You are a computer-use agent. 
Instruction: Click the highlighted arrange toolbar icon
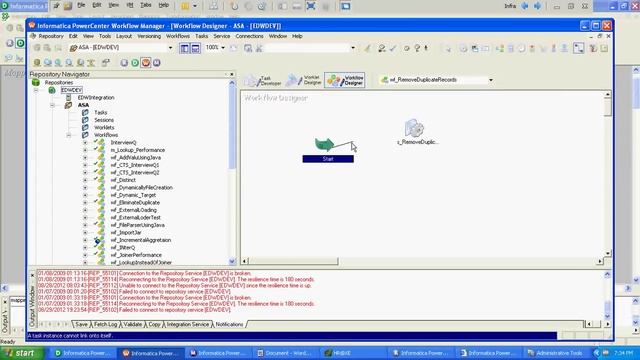pyautogui.click(x=579, y=48)
